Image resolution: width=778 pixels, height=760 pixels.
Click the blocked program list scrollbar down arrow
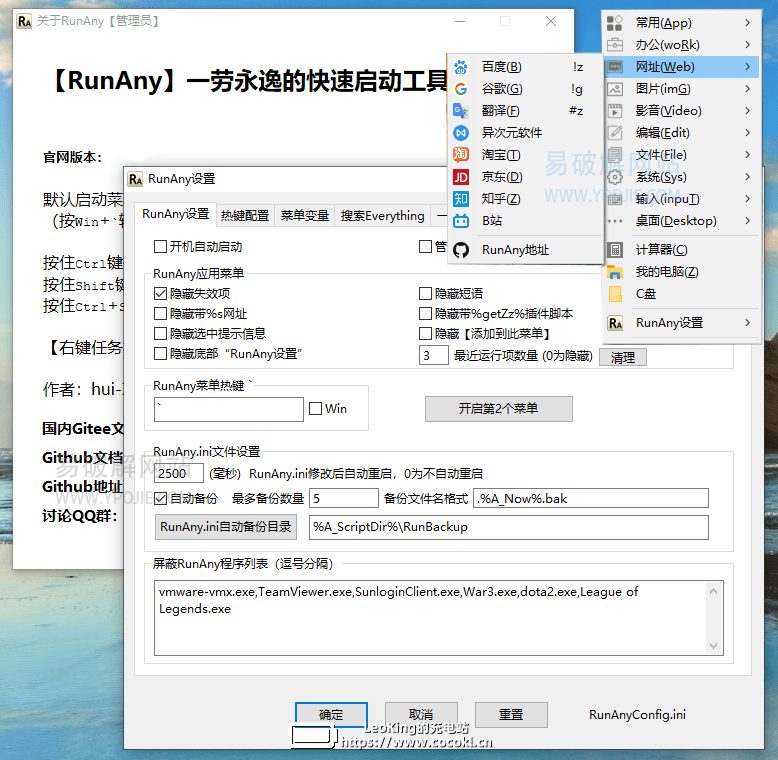(713, 646)
